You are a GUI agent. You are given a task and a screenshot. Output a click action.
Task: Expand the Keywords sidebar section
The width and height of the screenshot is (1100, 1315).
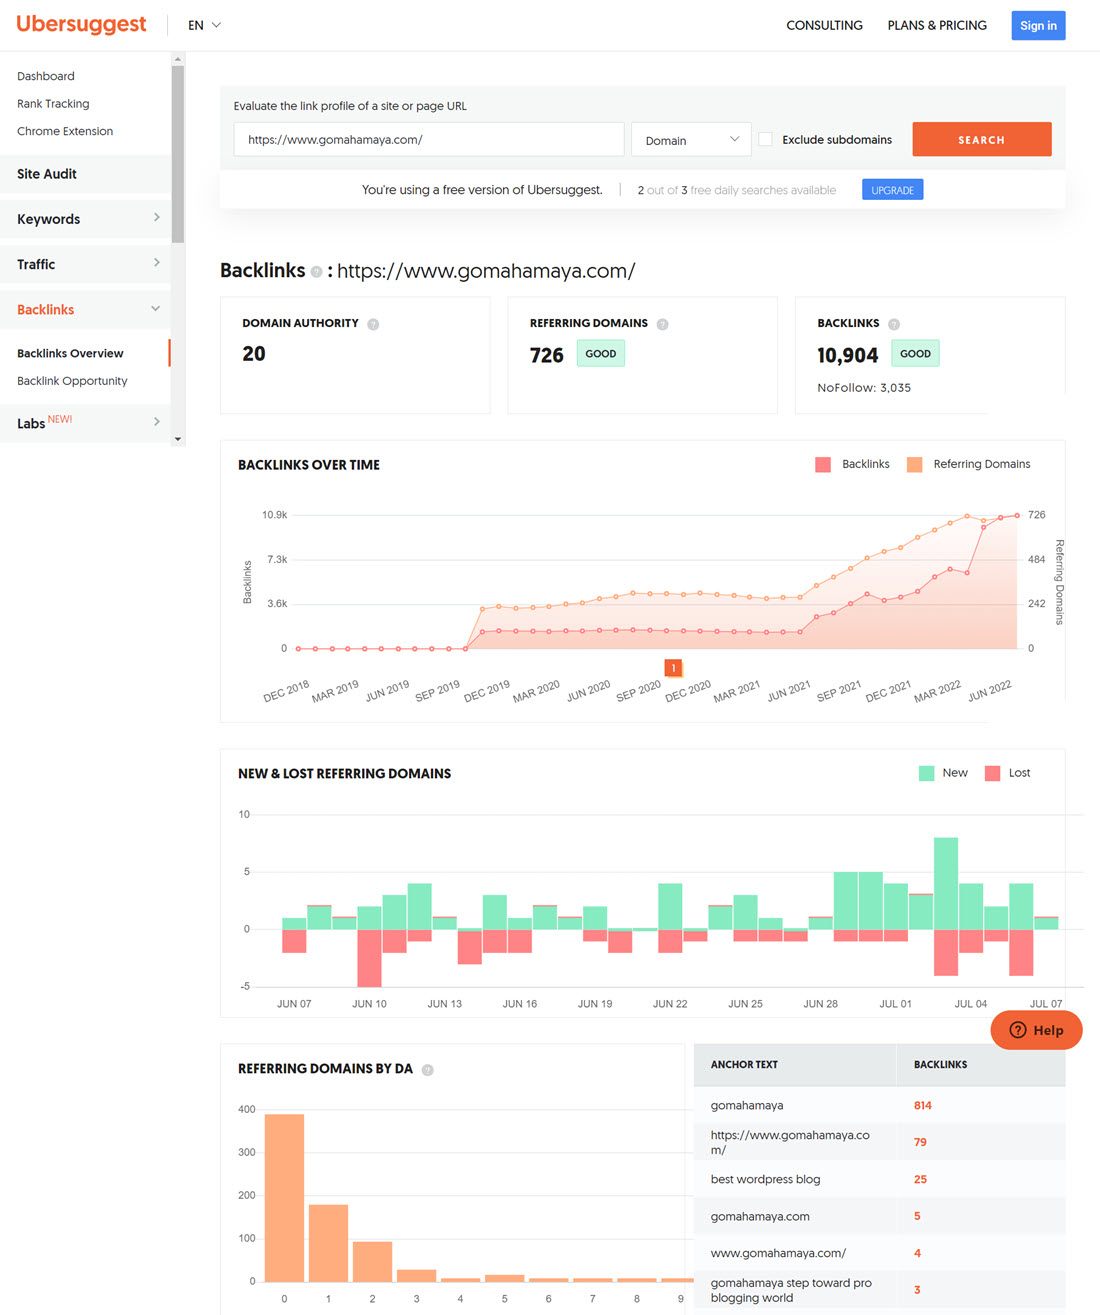pos(85,219)
